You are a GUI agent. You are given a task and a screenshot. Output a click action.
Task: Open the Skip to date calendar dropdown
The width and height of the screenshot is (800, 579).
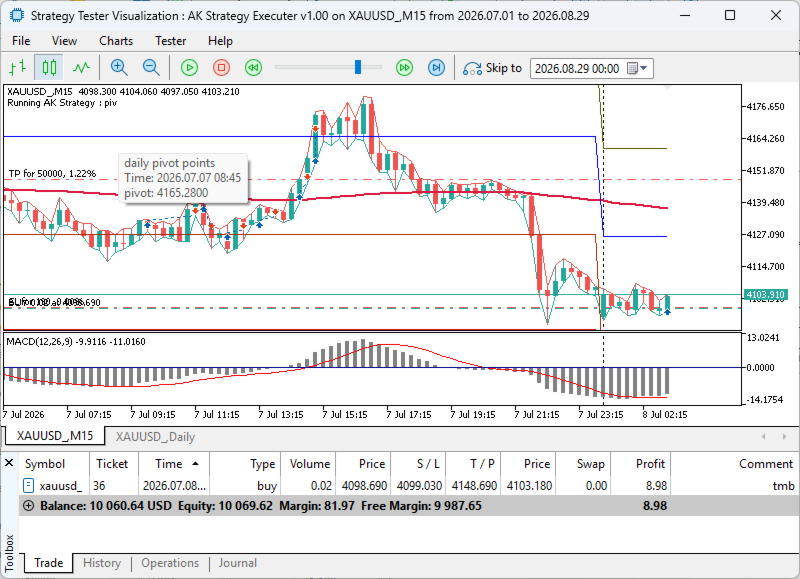pyautogui.click(x=637, y=68)
